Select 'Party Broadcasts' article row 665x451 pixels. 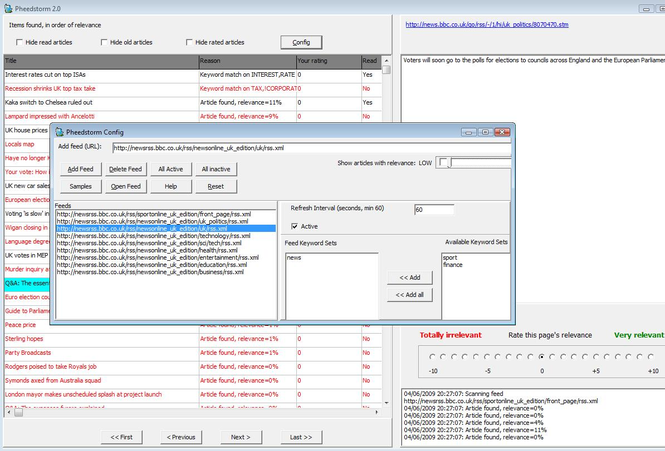pos(193,353)
